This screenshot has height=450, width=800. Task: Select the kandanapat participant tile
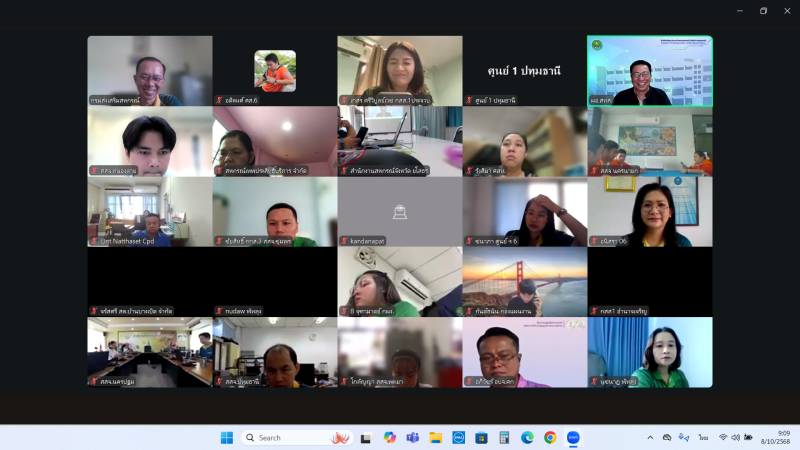click(x=399, y=211)
